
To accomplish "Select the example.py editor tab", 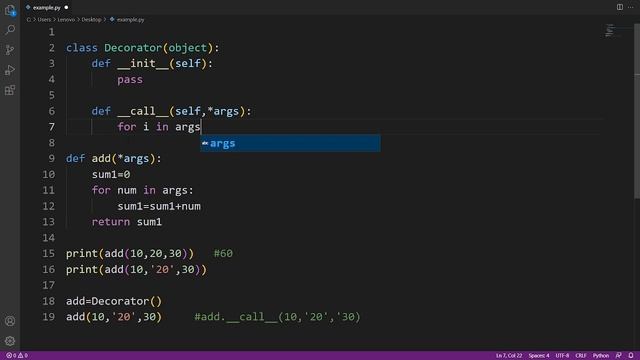I will pos(47,7).
